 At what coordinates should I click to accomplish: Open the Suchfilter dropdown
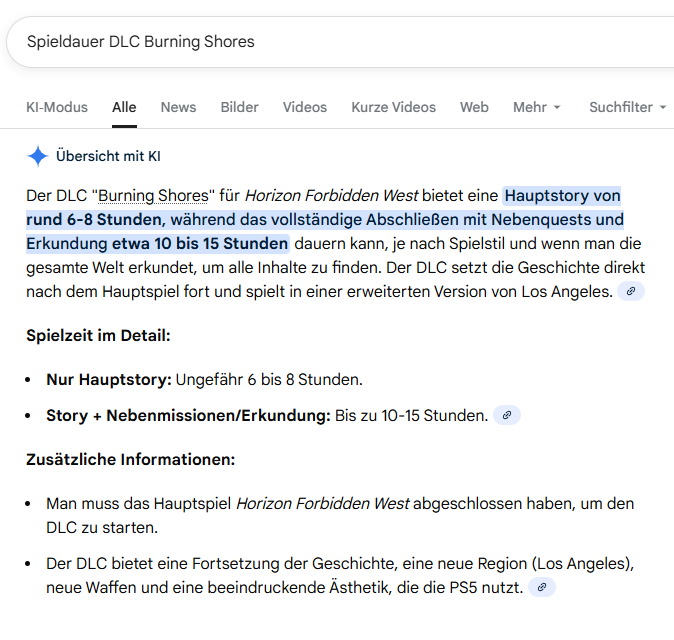[x=627, y=107]
